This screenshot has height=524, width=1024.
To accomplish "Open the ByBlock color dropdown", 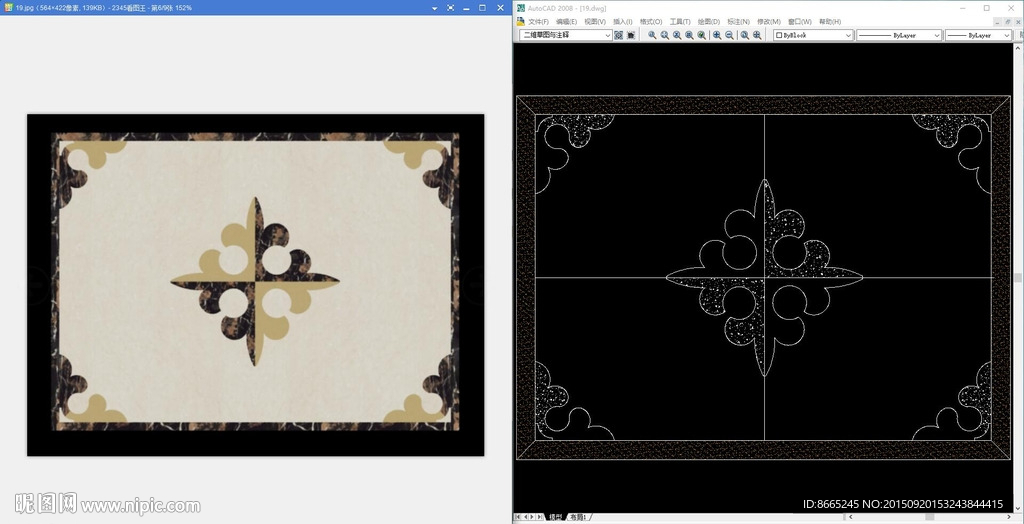I will point(848,35).
